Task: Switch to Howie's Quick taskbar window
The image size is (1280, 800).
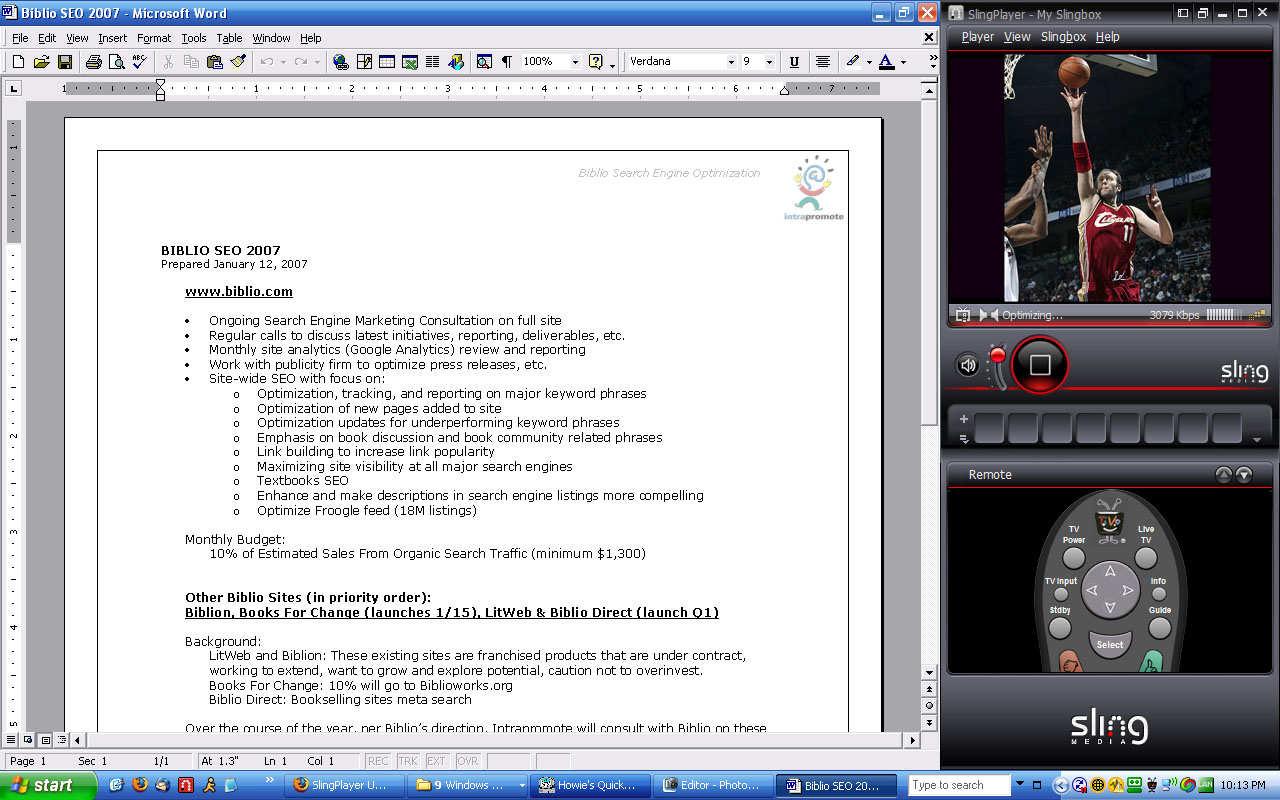Action: pos(592,785)
